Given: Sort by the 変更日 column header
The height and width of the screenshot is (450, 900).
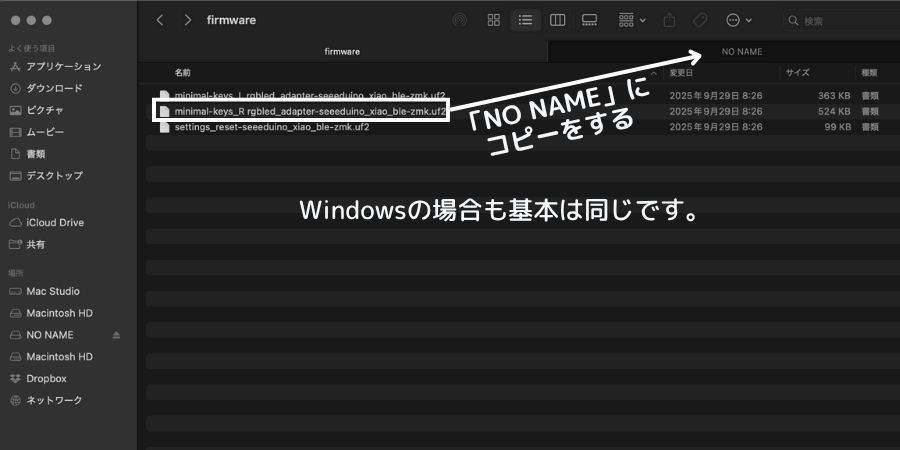Looking at the screenshot, I should [682, 73].
